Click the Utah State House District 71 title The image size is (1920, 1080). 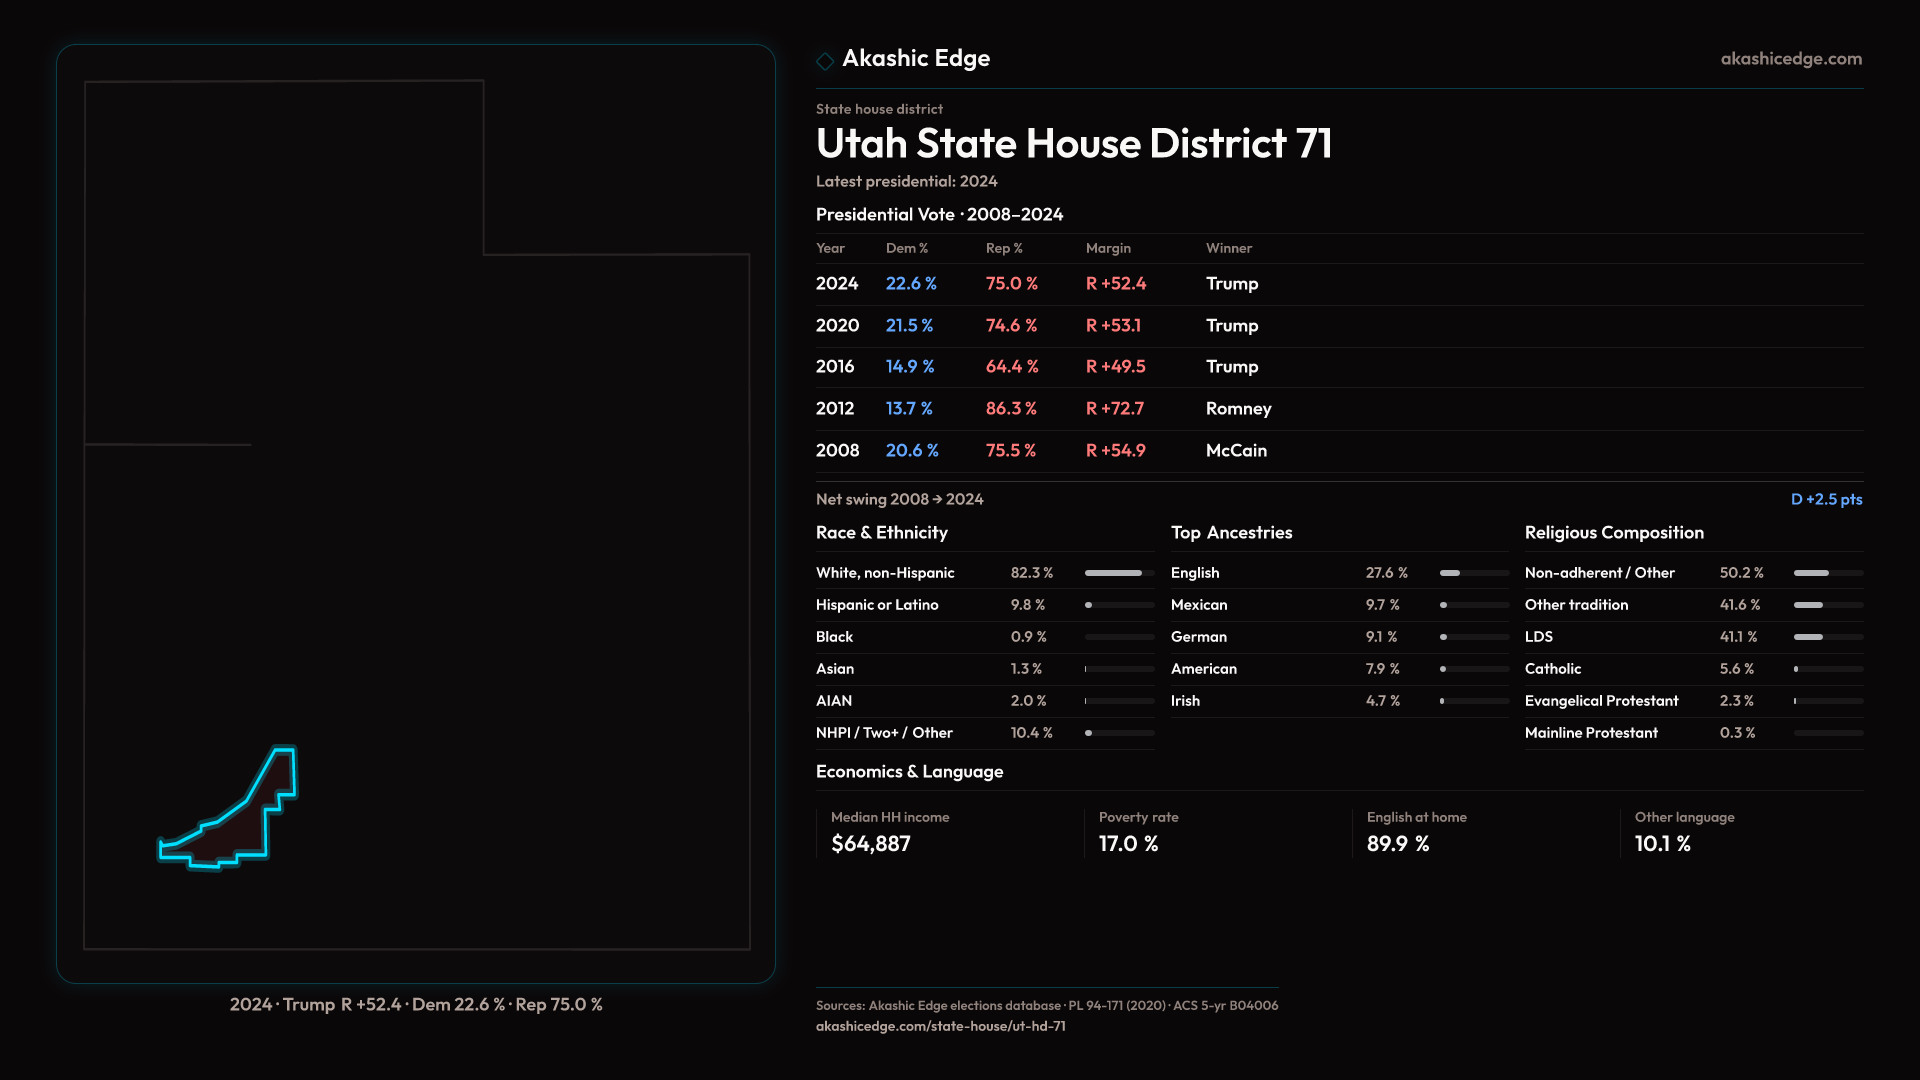[1073, 144]
